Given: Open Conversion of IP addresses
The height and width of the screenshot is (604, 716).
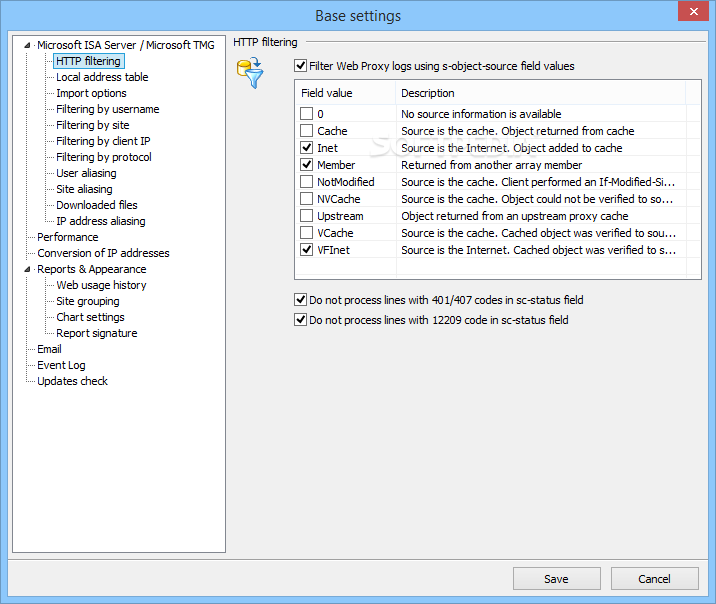Looking at the screenshot, I should point(103,253).
